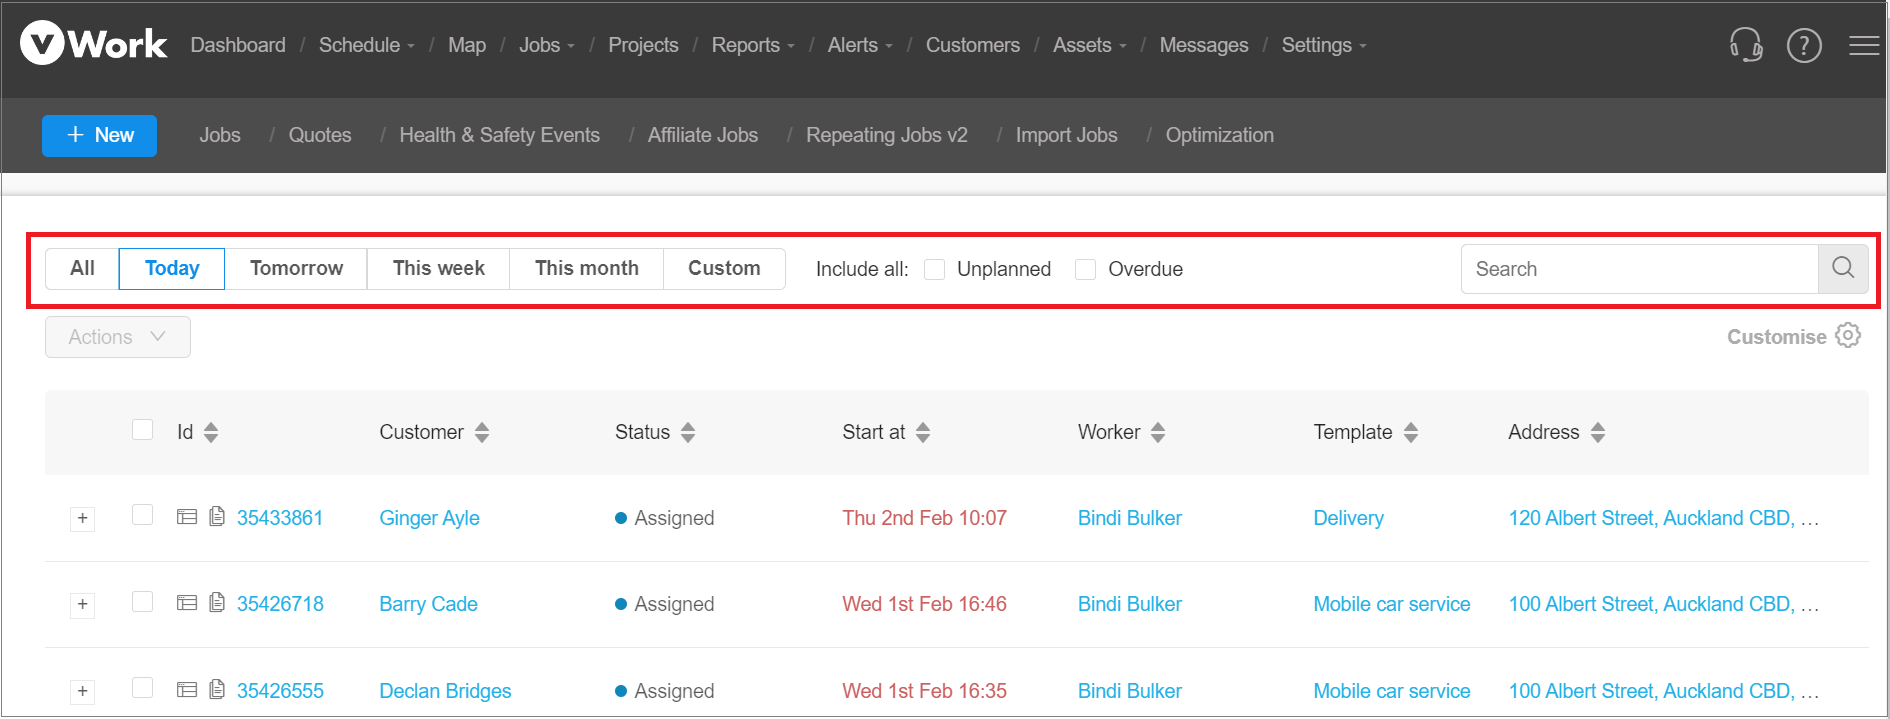Open the Affiliate Jobs sub-tab
This screenshot has width=1890, height=719.
pos(703,135)
